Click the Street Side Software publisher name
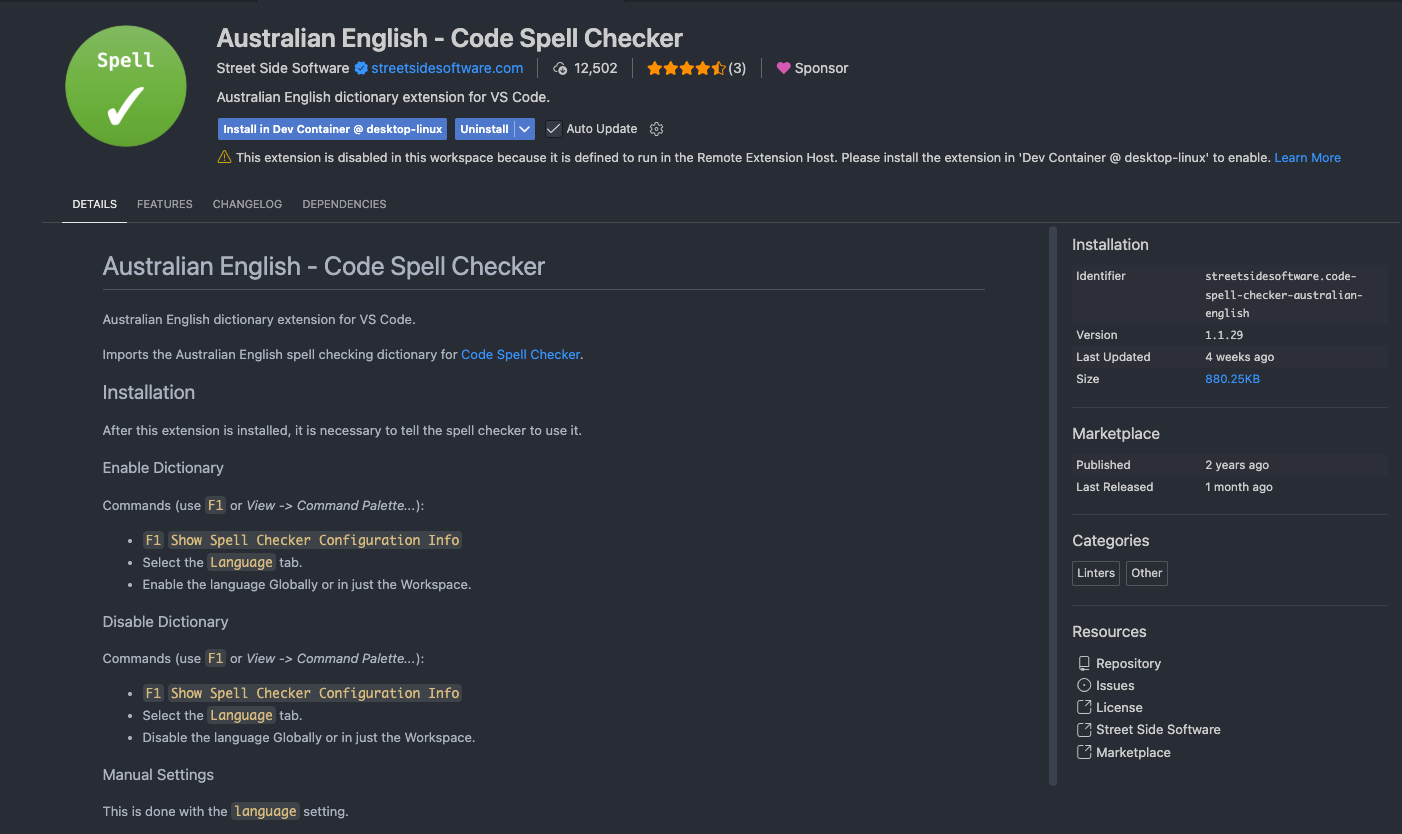 tap(283, 68)
